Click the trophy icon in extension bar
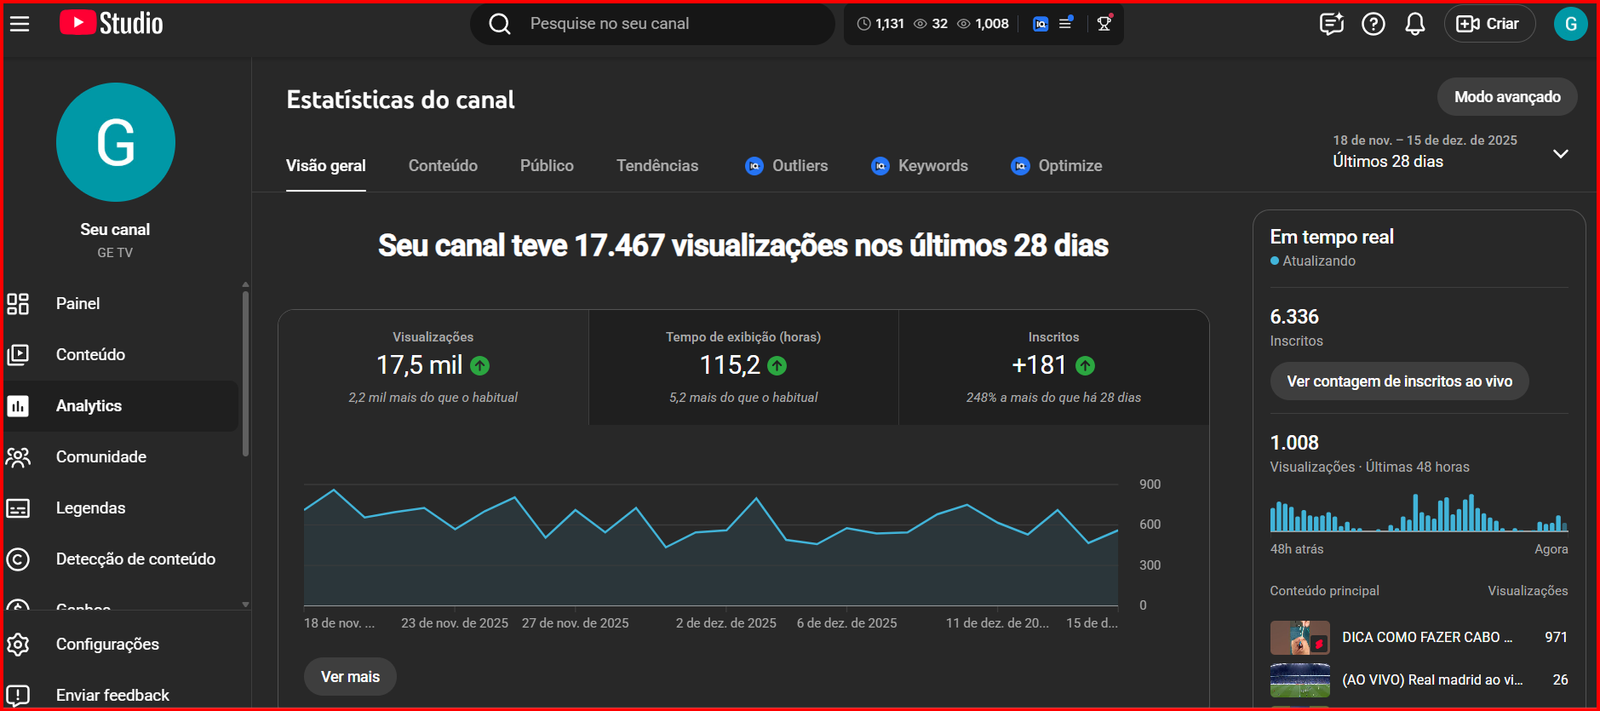 [x=1104, y=24]
